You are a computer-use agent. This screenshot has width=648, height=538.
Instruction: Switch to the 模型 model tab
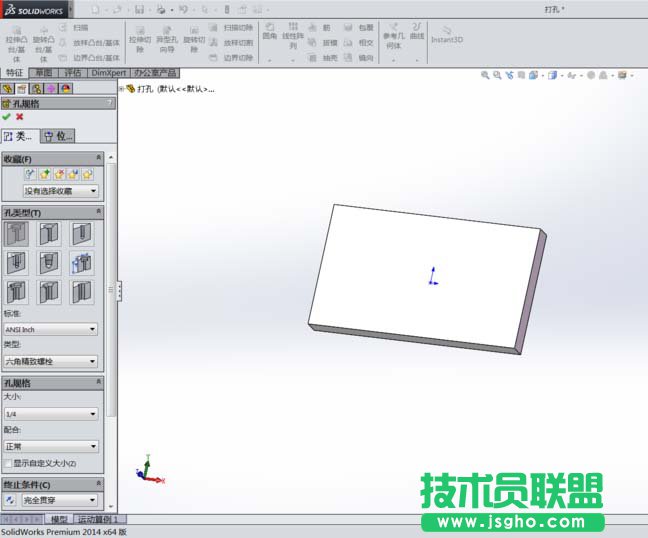point(59,519)
